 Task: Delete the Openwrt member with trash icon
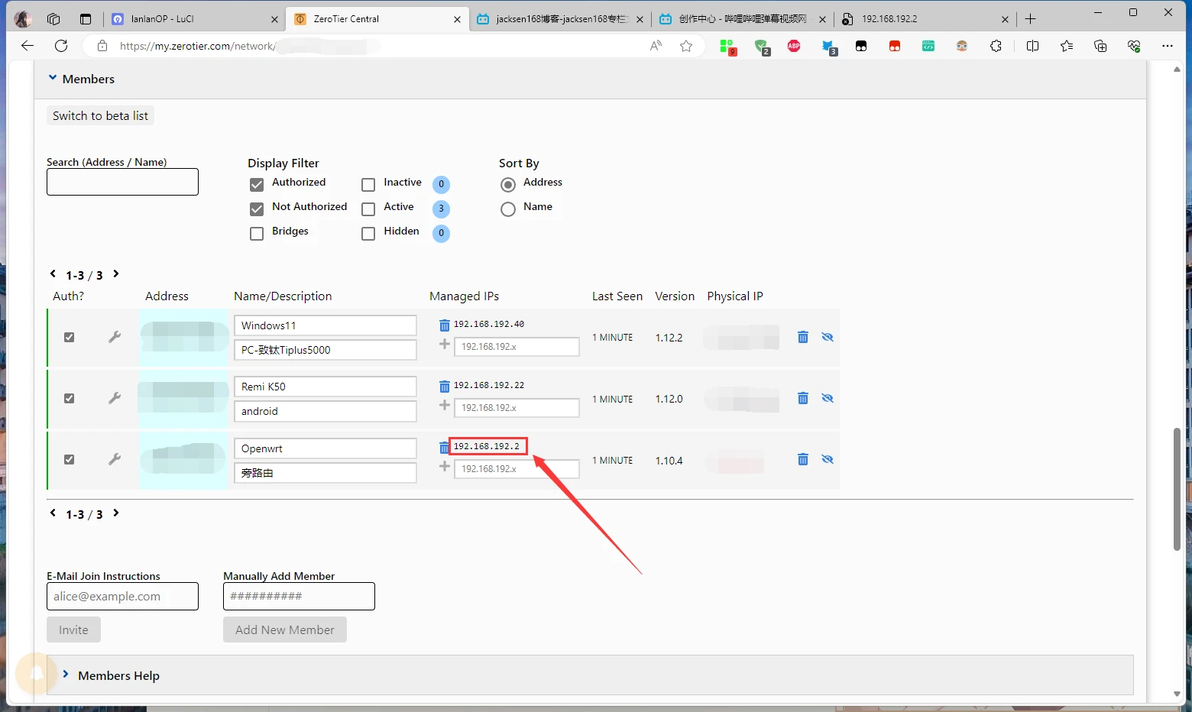(803, 459)
